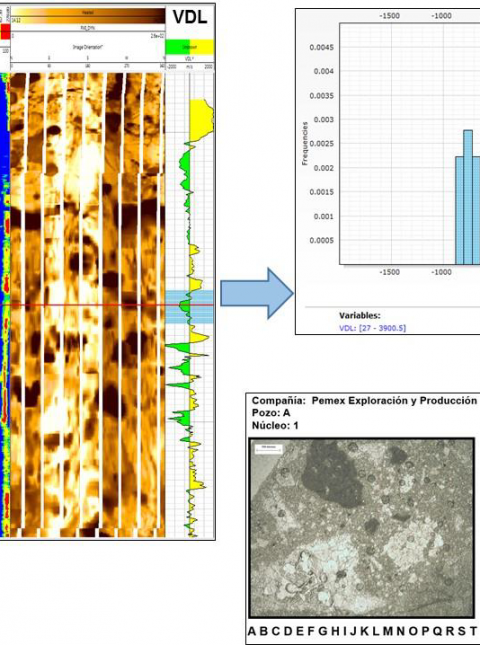This screenshot has width=480, height=645.
Task: Click the thin-section core photo
Action: click(x=362, y=528)
